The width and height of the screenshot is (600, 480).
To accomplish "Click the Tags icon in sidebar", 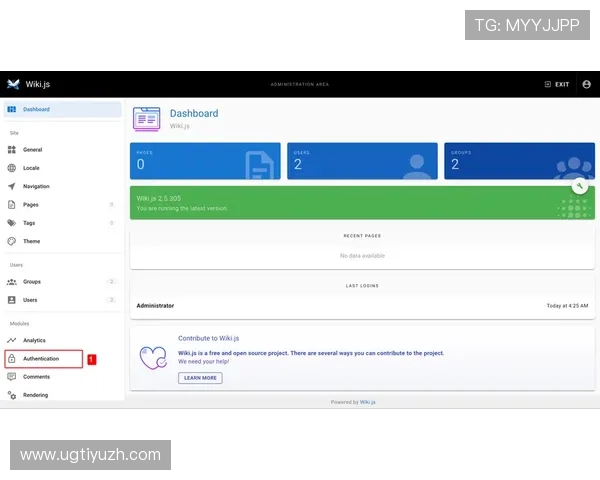I will coord(12,223).
